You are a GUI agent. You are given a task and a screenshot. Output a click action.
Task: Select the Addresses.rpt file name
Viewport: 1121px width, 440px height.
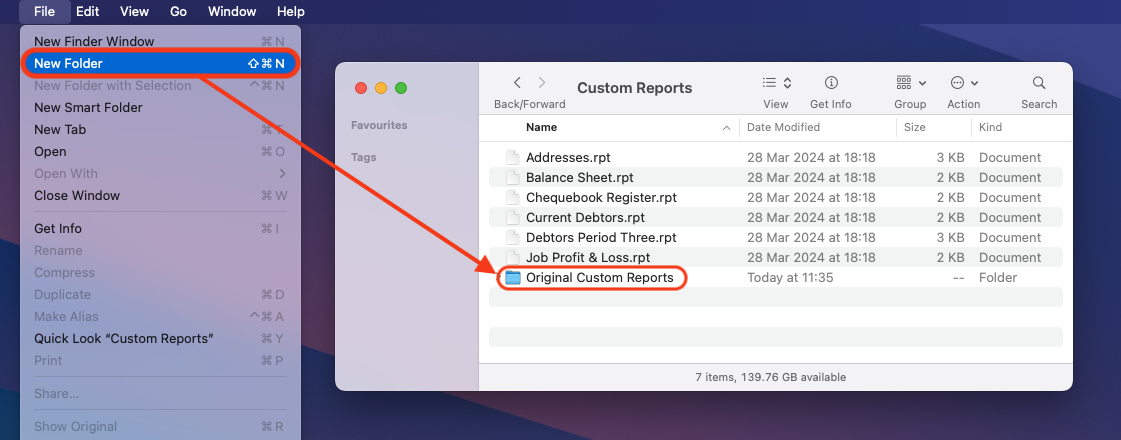pos(568,157)
